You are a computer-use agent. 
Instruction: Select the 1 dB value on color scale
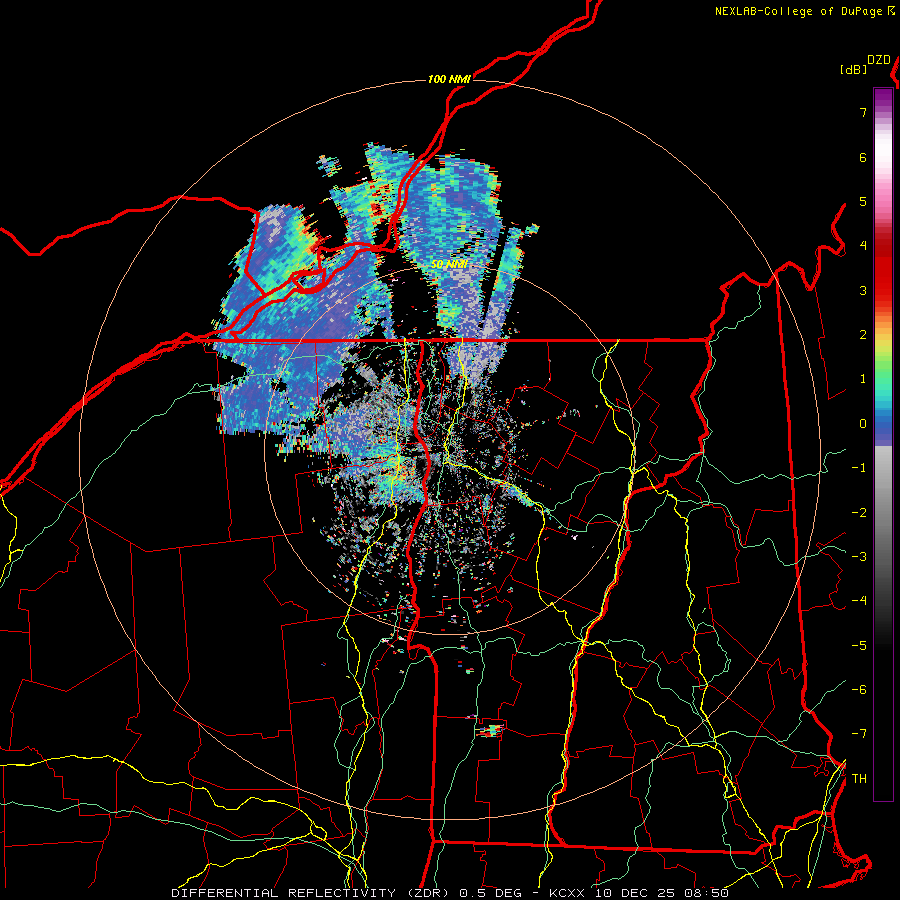[863, 379]
